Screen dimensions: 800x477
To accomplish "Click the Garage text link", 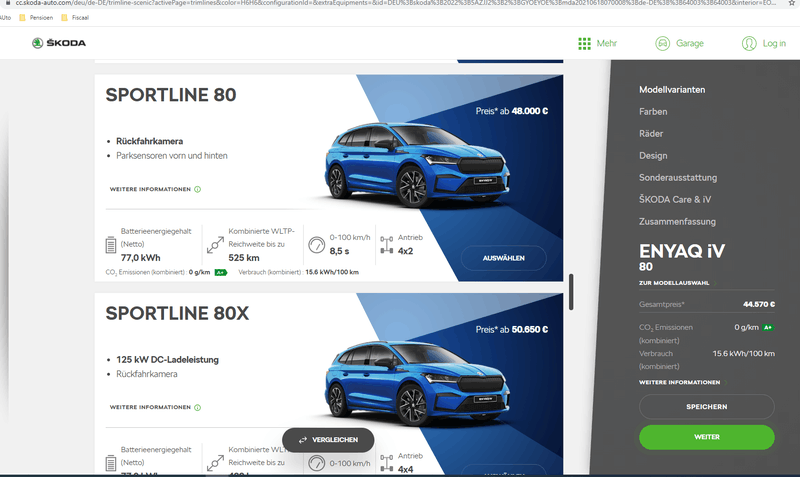I will click(690, 43).
